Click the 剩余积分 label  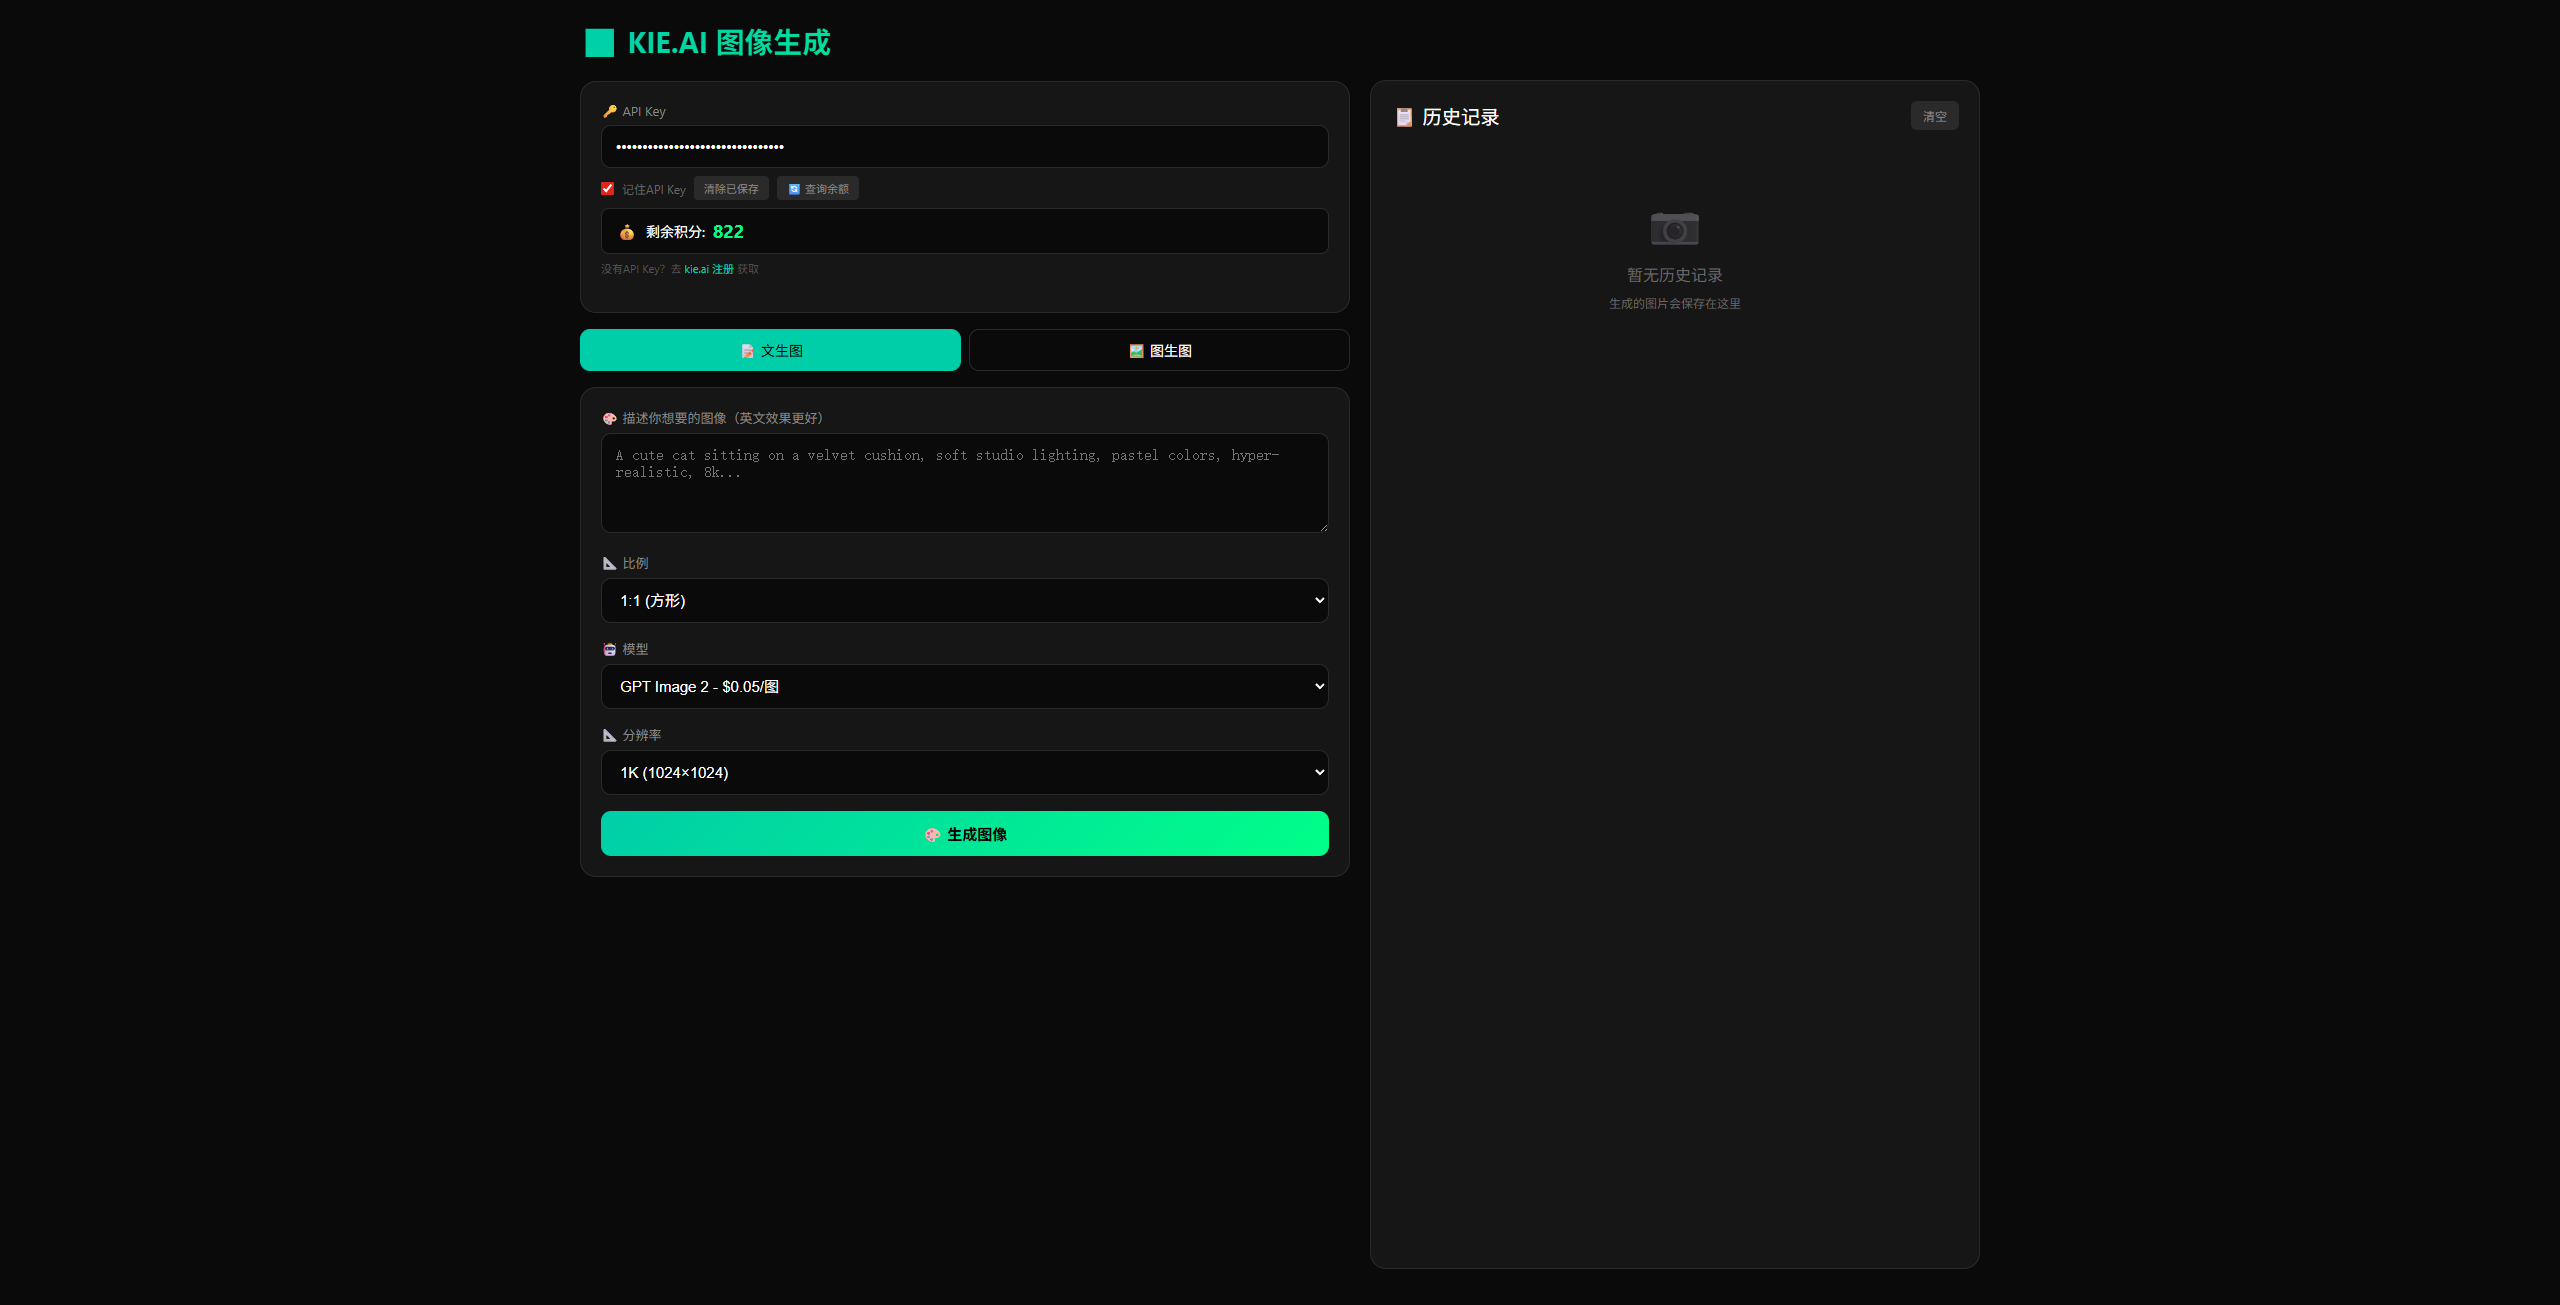676,232
